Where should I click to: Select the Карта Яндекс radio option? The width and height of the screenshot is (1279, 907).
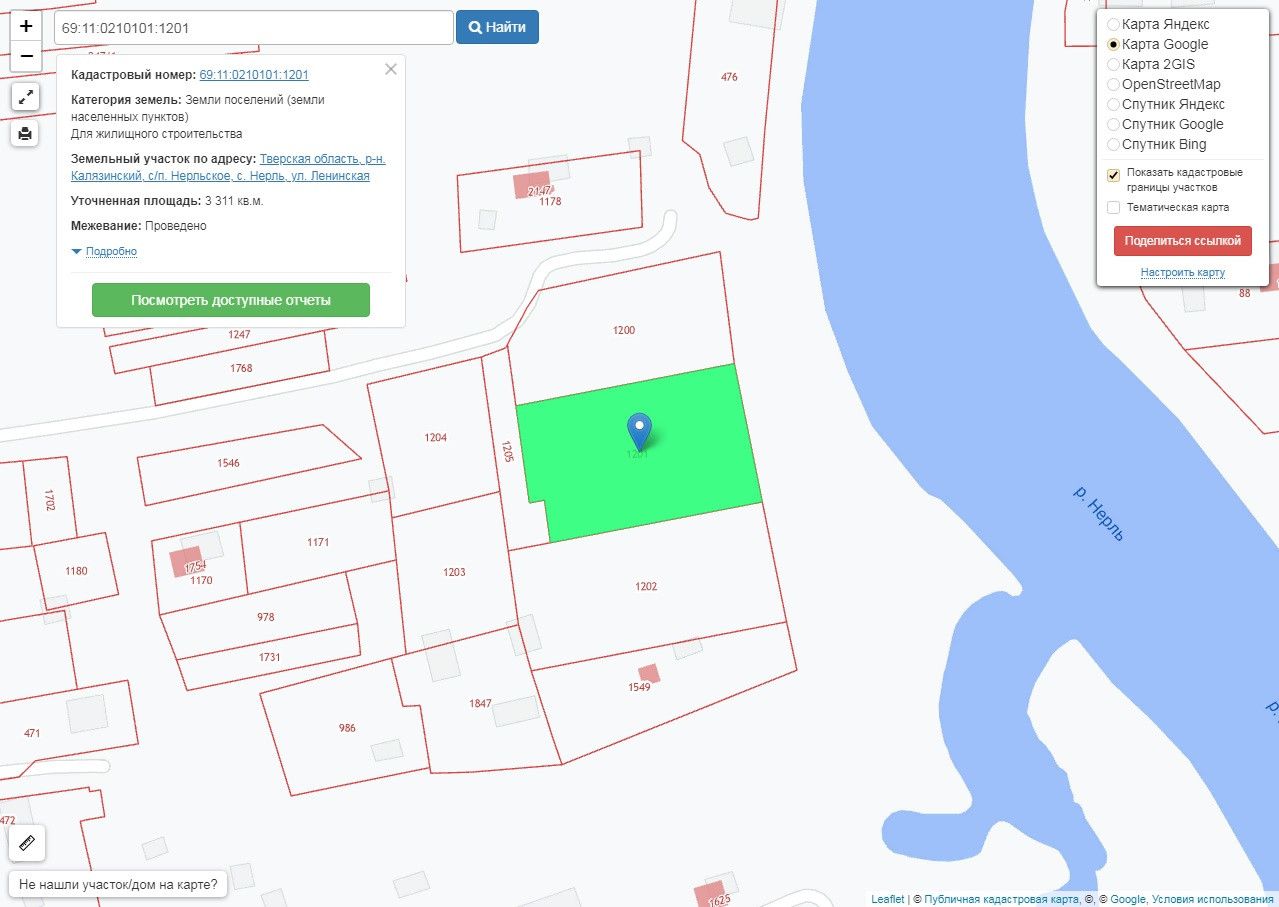[1113, 24]
